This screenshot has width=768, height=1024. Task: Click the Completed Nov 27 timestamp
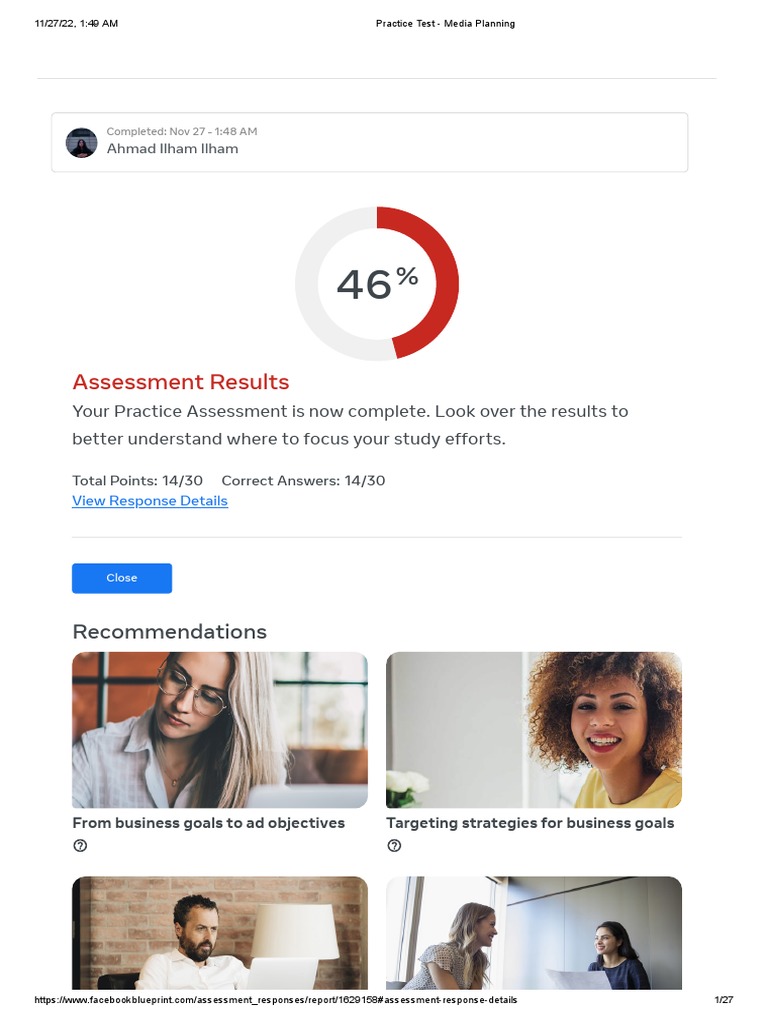click(182, 131)
